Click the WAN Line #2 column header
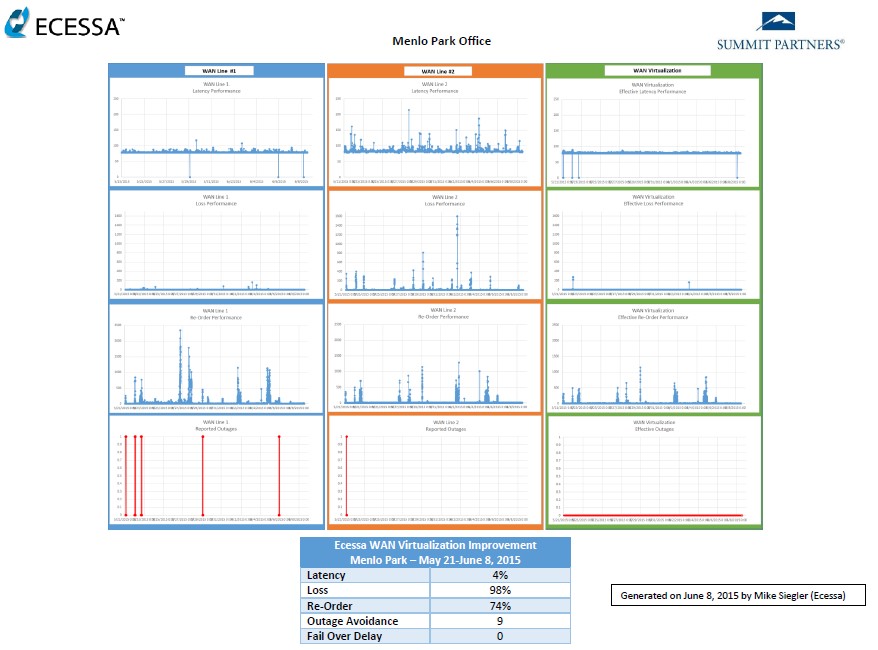This screenshot has height=650, width=878. tap(438, 71)
